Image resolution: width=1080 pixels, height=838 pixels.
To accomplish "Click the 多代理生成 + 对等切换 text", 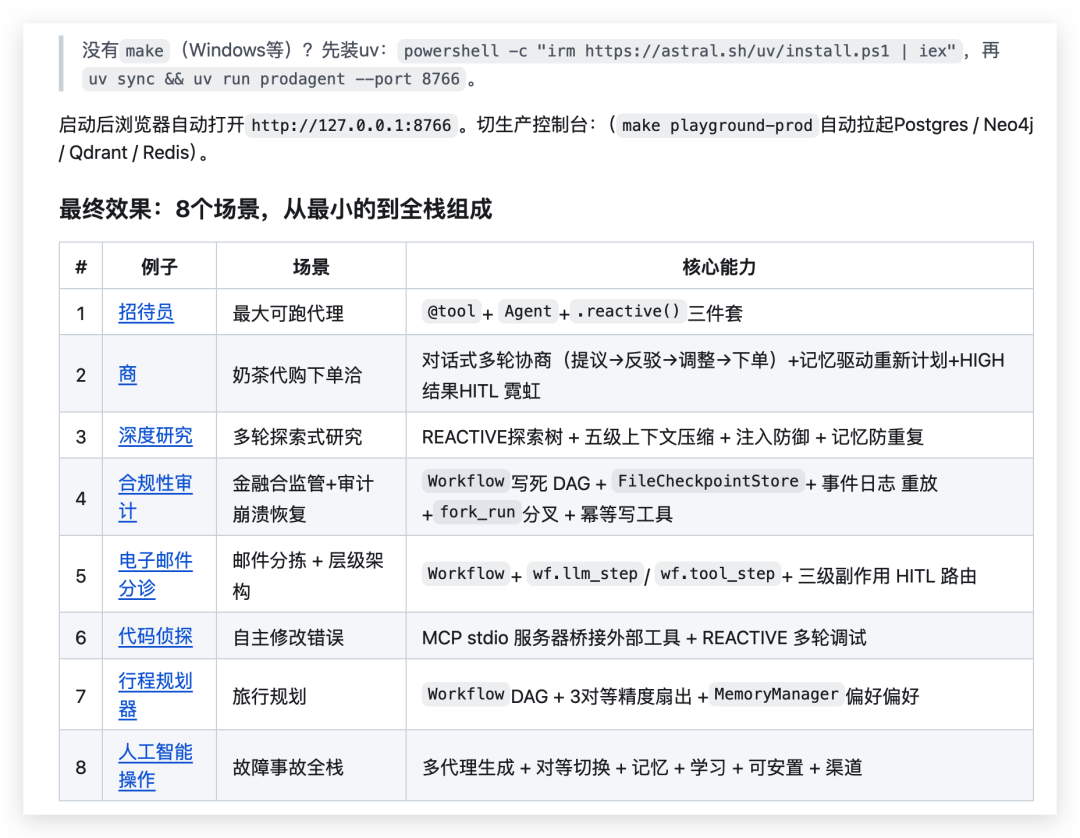I will tap(516, 767).
